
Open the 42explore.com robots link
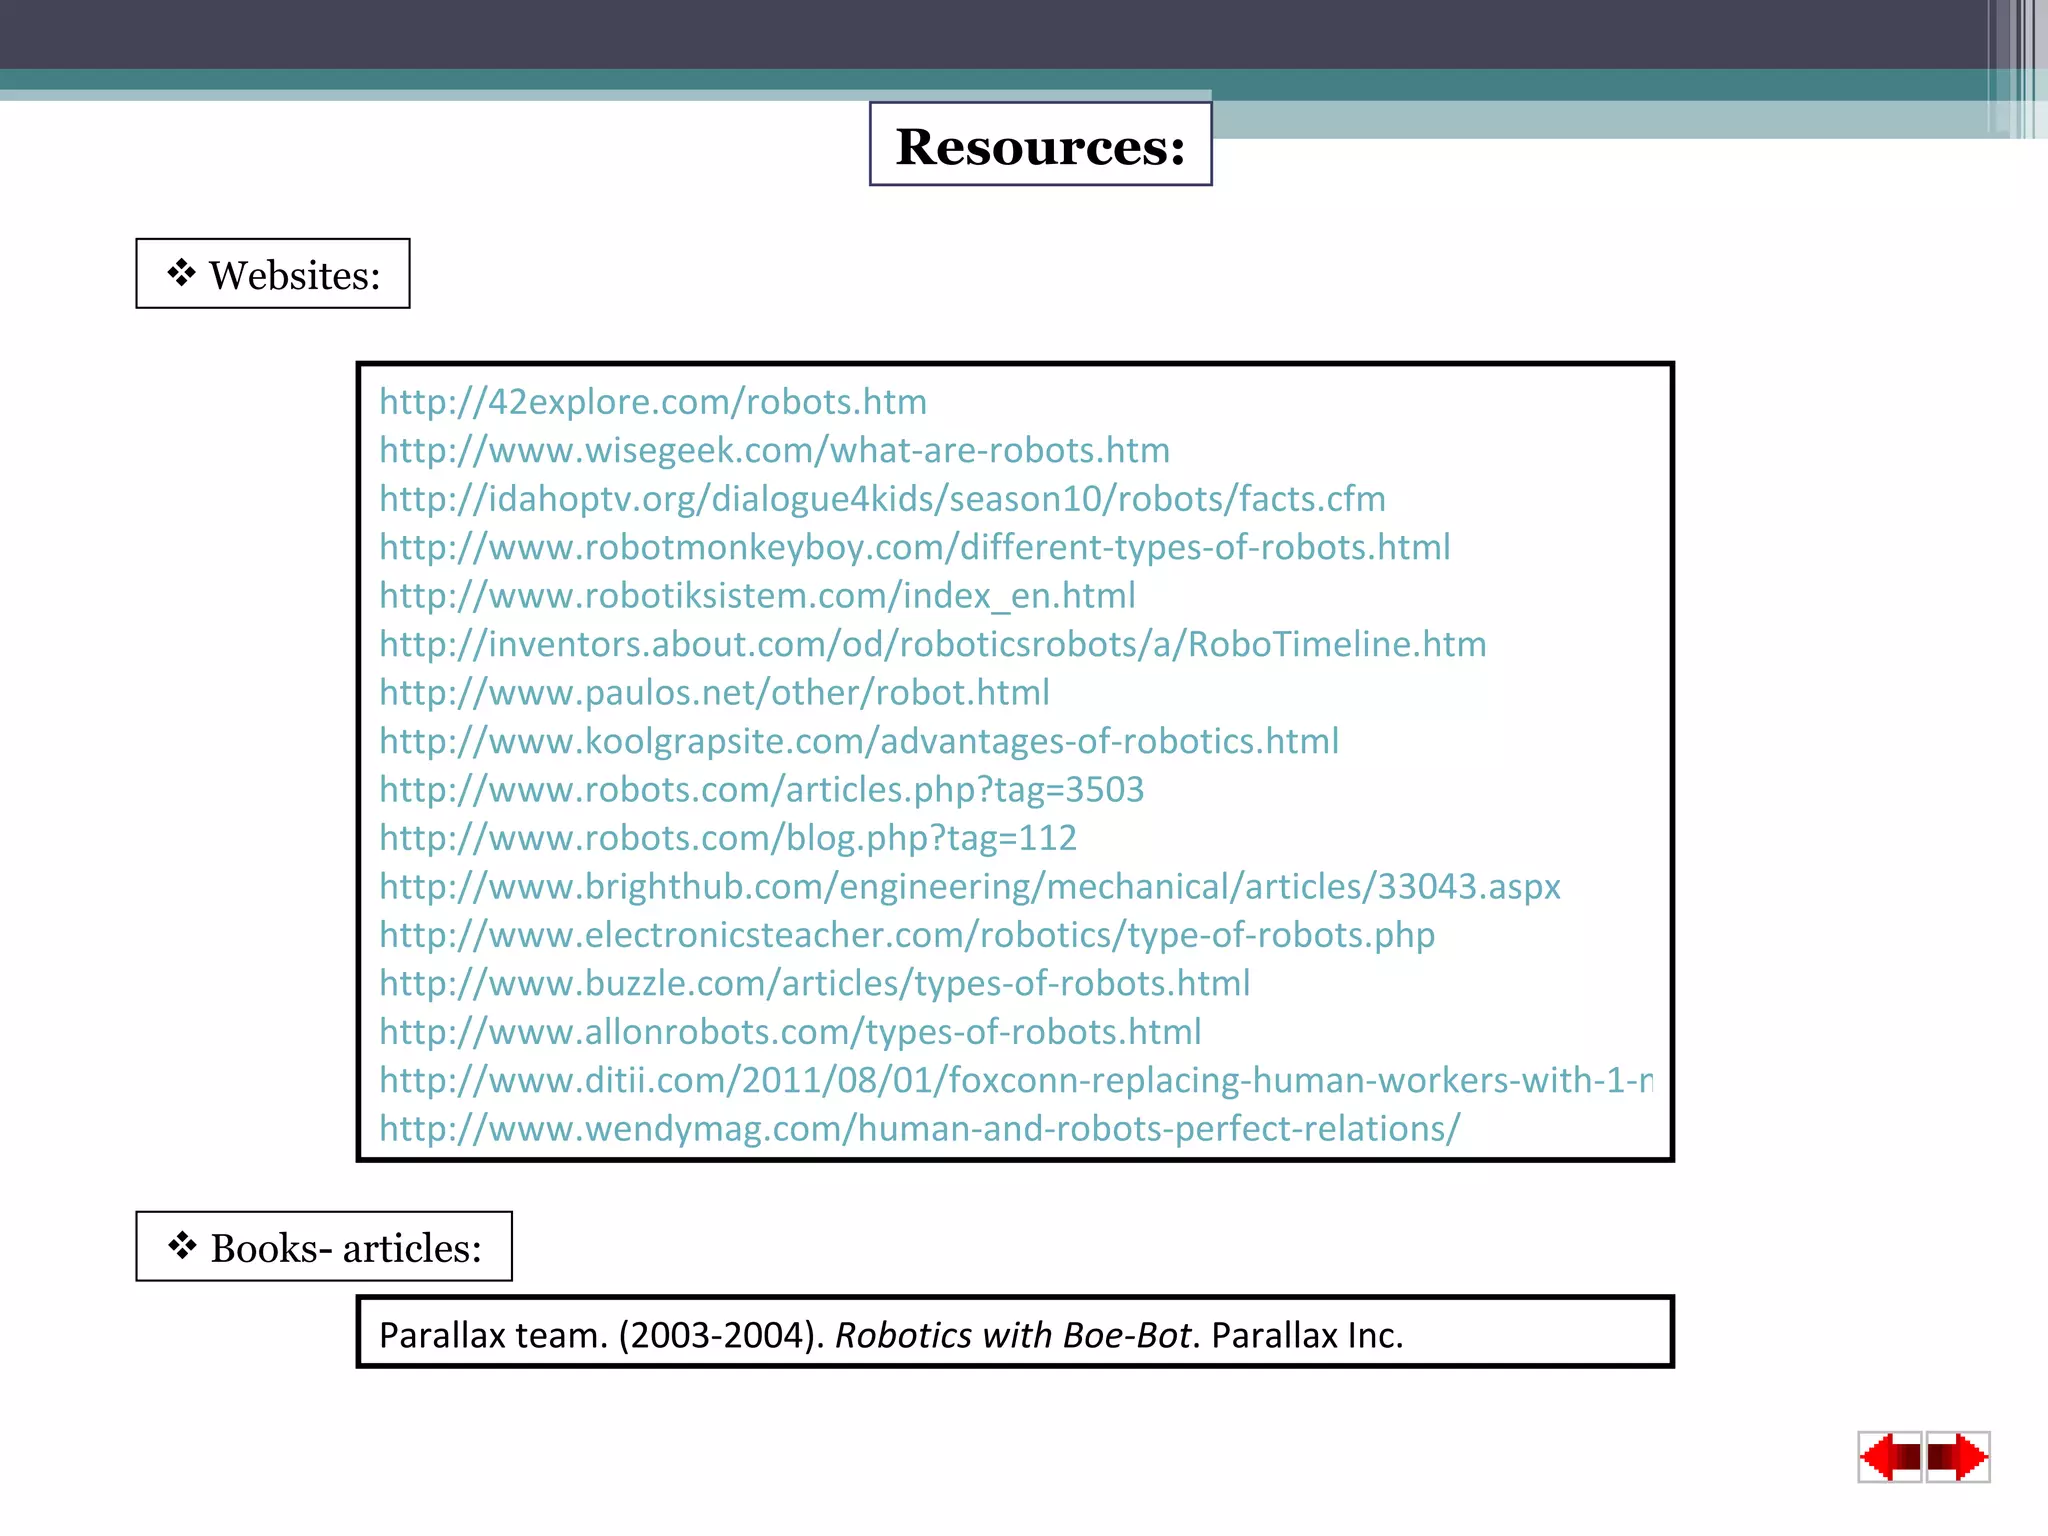tap(653, 402)
